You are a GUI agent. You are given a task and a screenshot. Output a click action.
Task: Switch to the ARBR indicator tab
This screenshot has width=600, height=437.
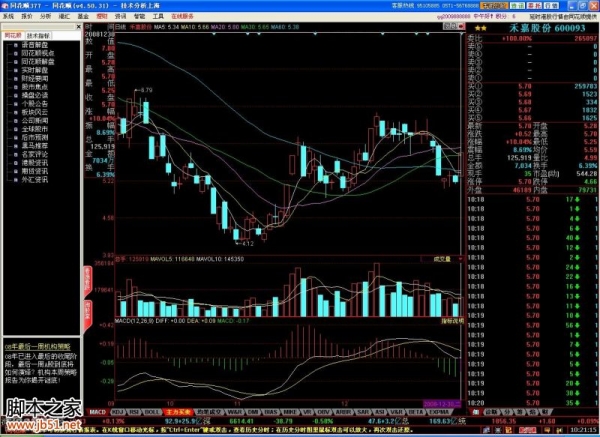click(343, 412)
